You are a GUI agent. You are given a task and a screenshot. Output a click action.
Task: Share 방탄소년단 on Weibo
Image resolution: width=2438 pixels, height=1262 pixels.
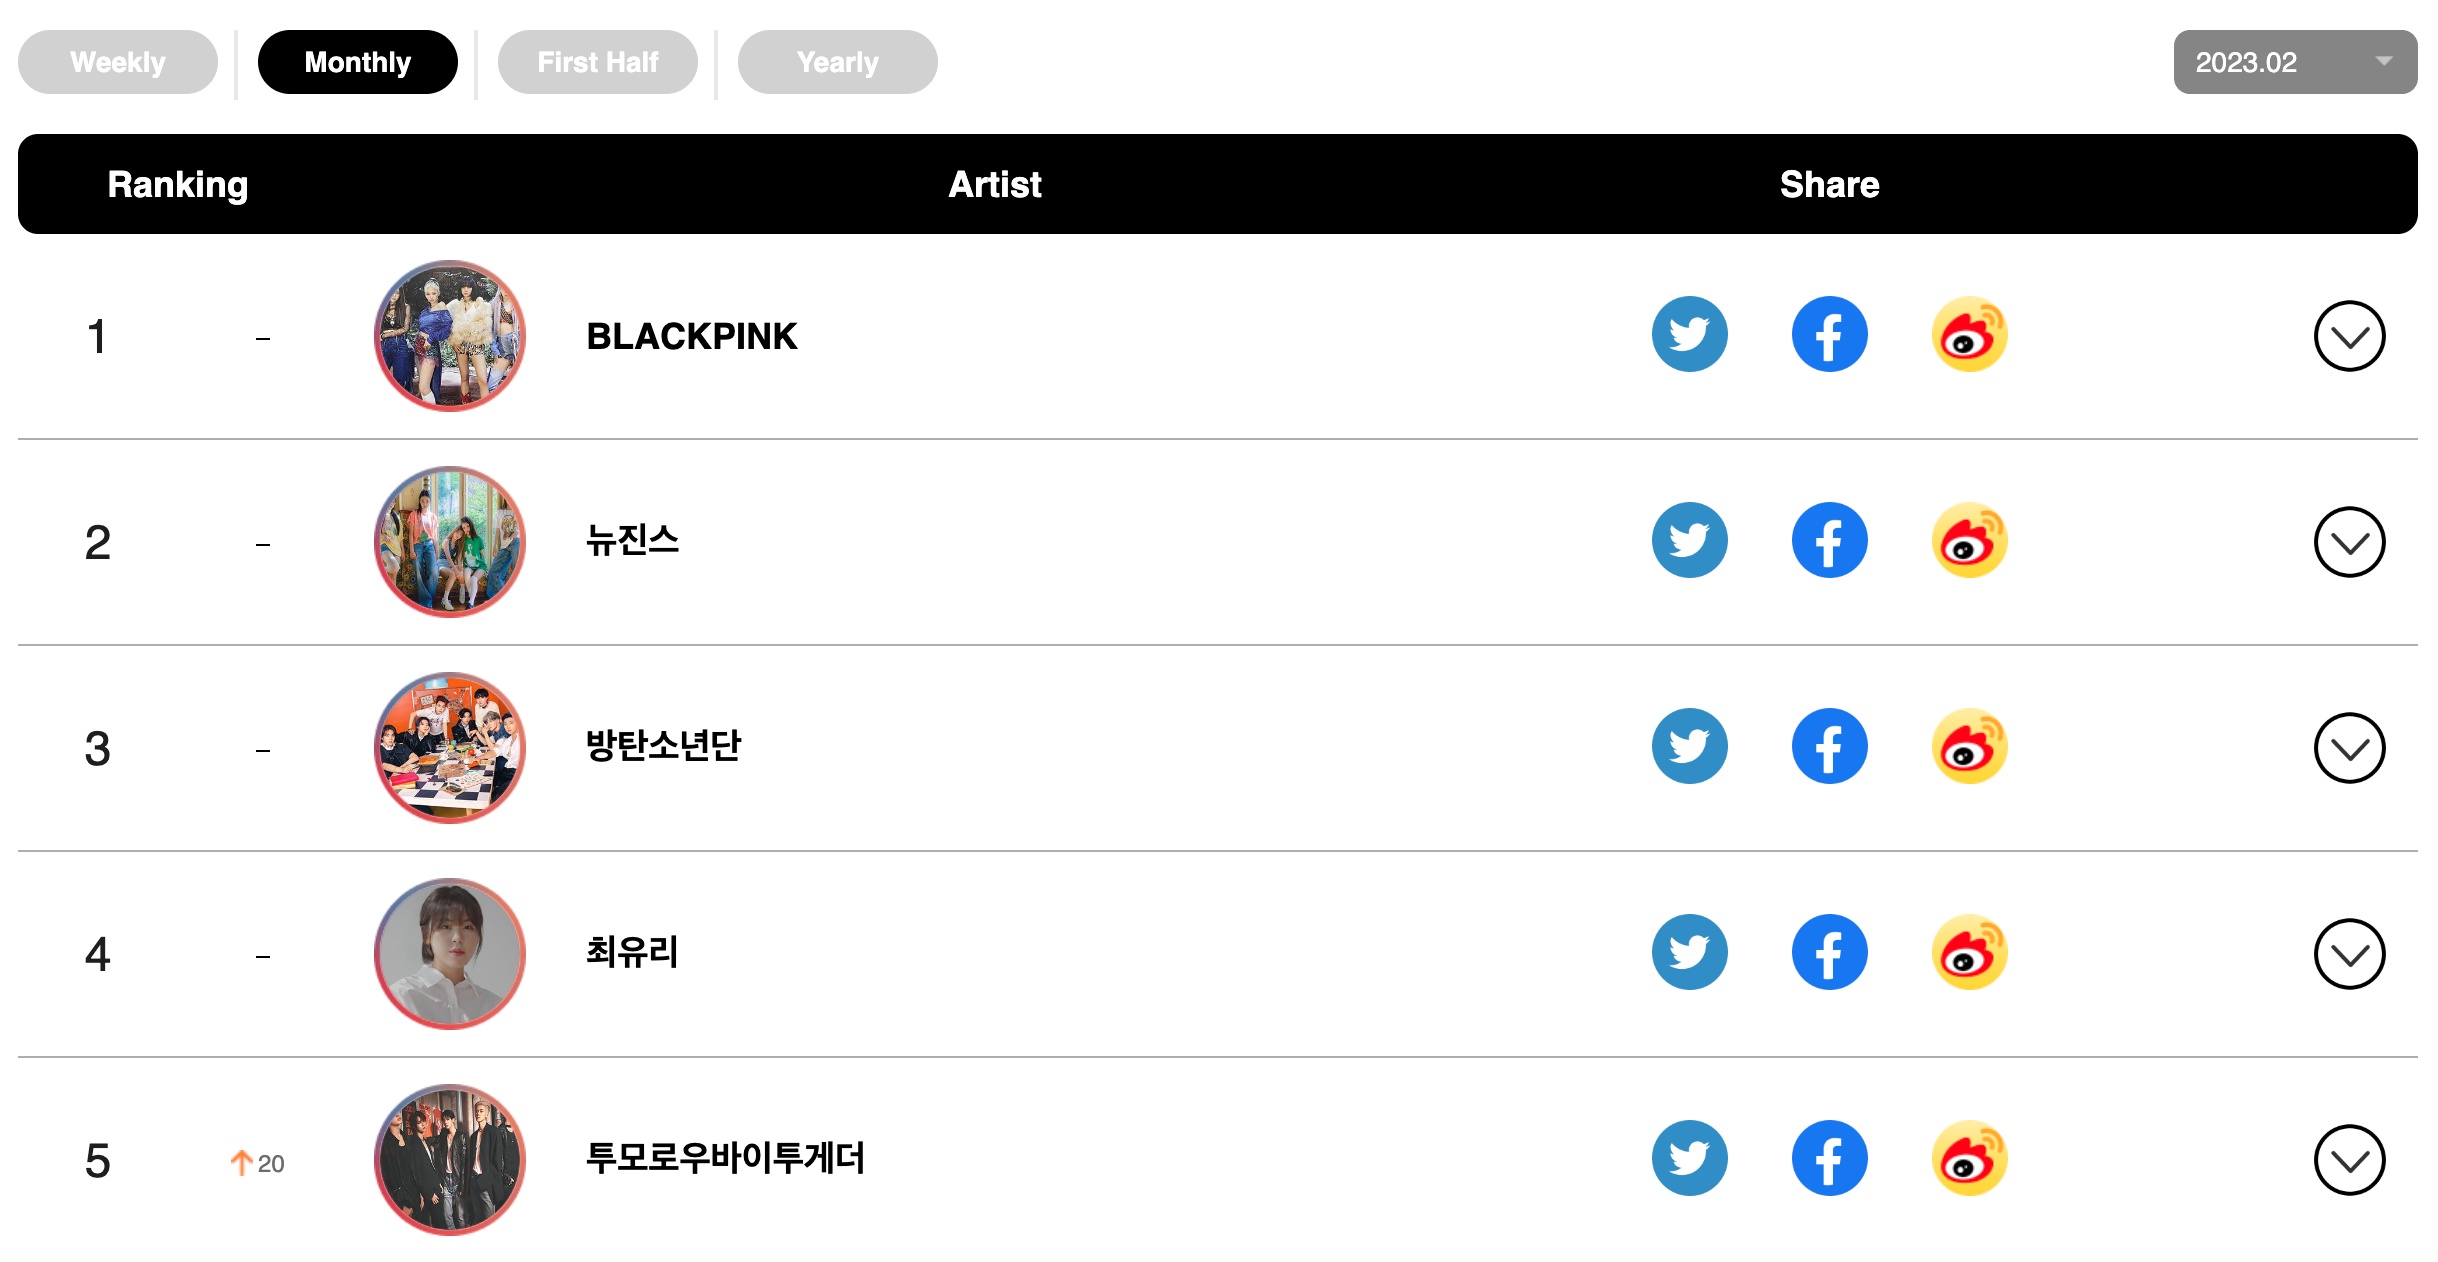(x=1969, y=746)
